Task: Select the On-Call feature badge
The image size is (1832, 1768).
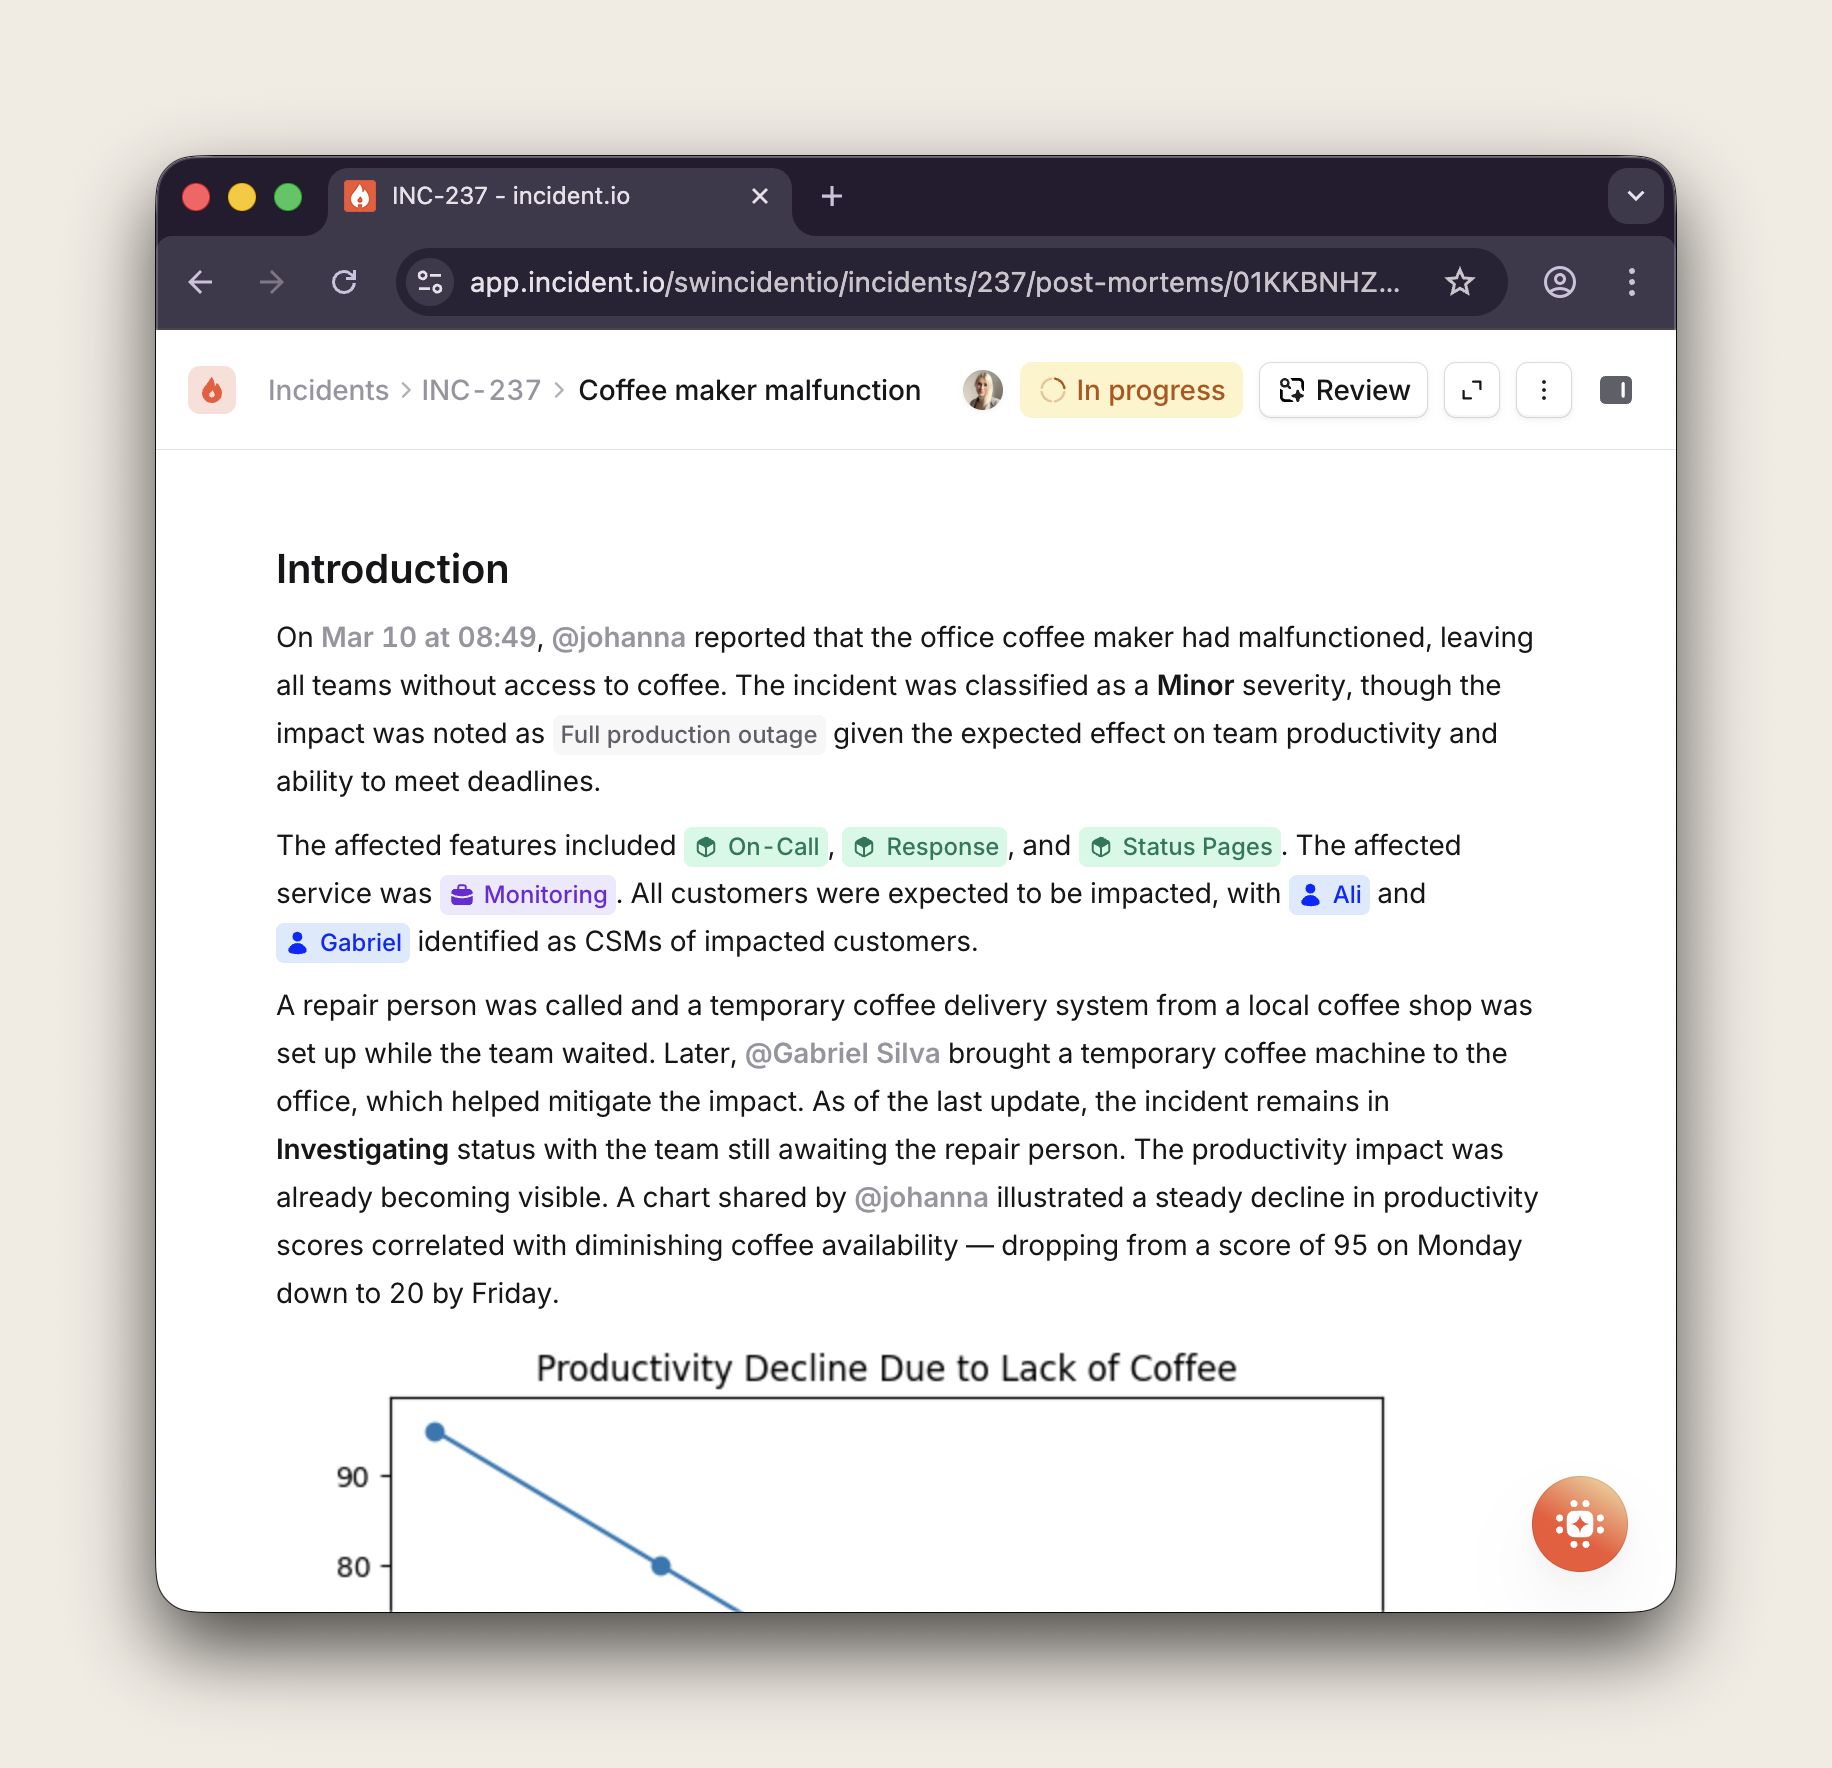Action: pyautogui.click(x=756, y=846)
